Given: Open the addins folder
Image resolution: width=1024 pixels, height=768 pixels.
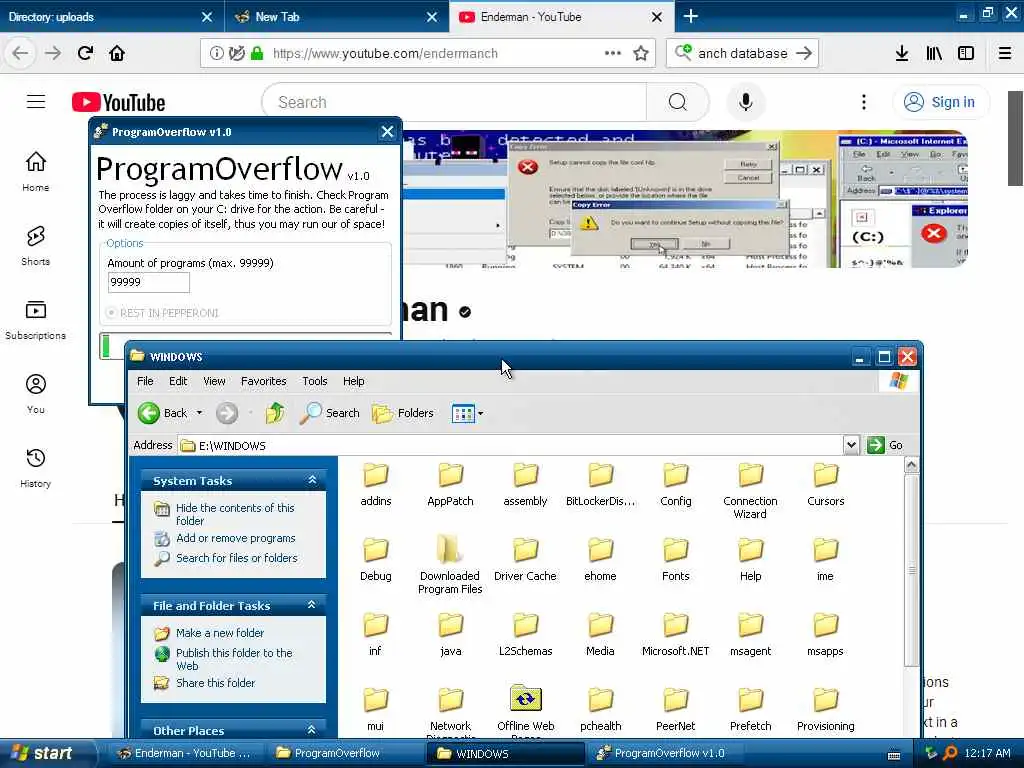Looking at the screenshot, I should point(376,484).
